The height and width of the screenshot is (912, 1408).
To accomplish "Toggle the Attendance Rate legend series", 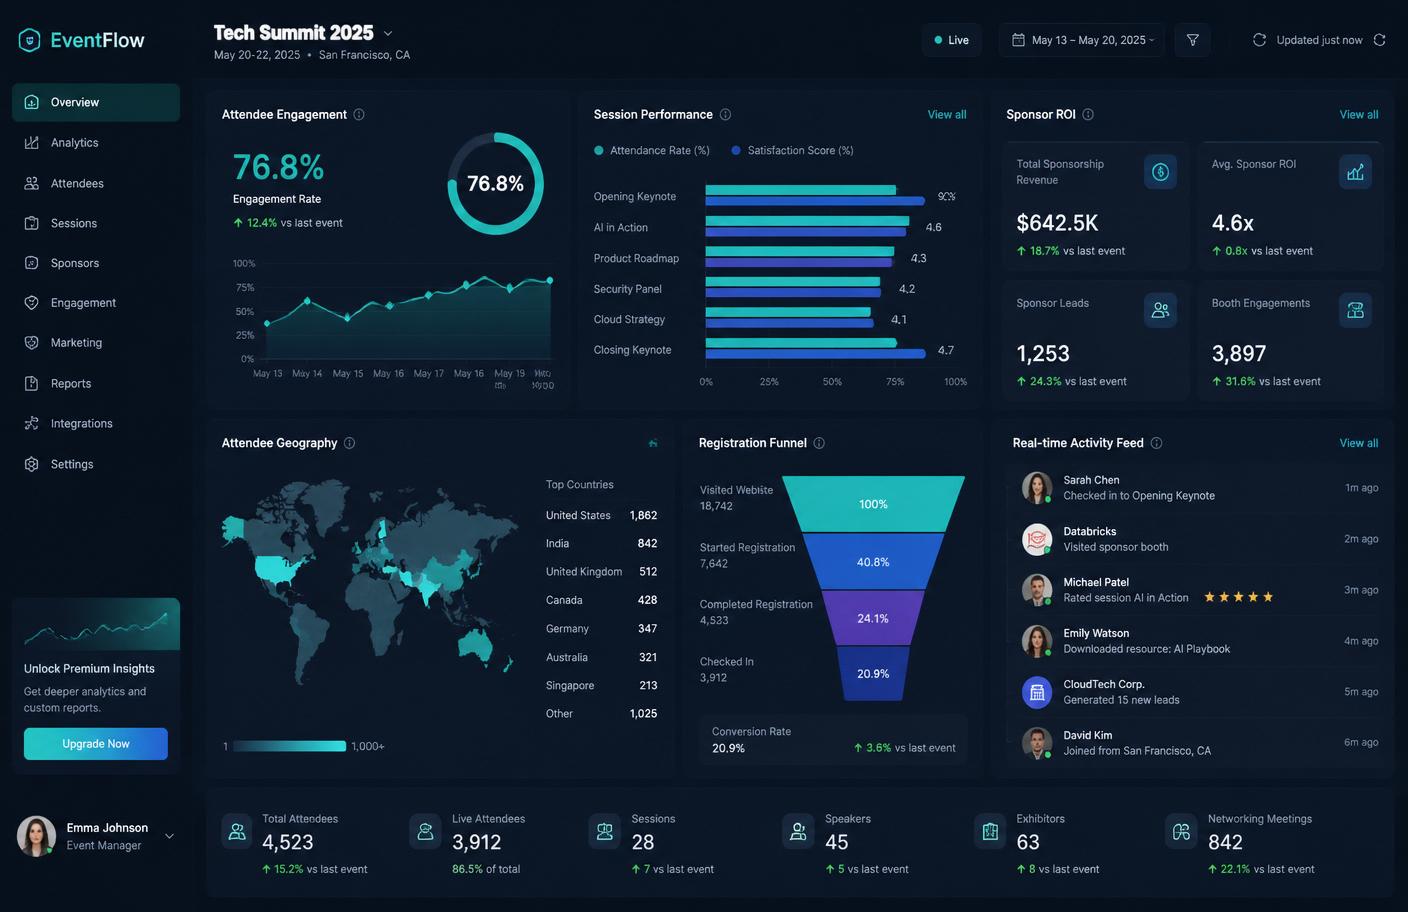I will (652, 151).
